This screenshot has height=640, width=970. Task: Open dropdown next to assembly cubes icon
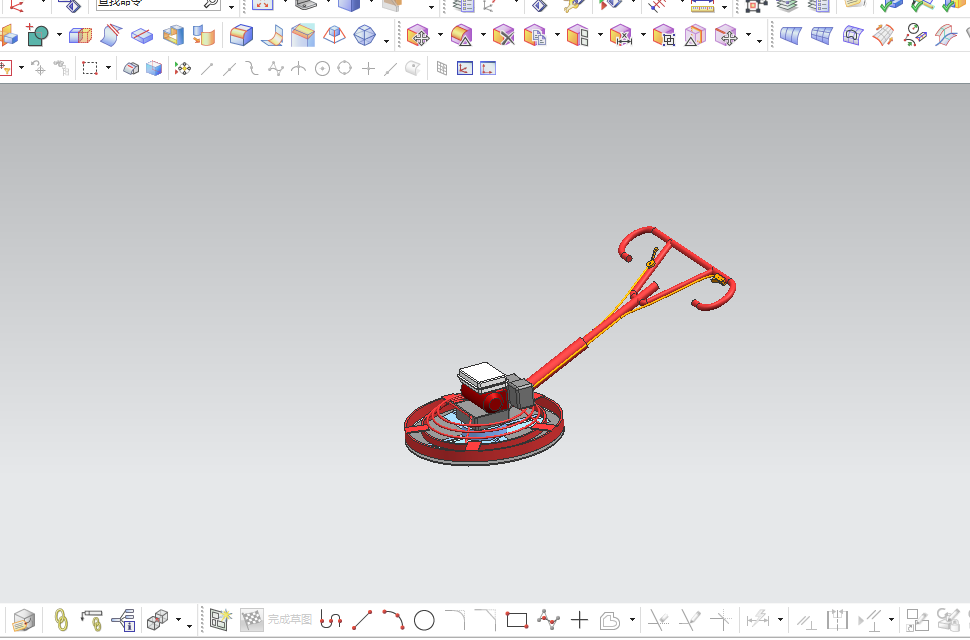point(179,620)
